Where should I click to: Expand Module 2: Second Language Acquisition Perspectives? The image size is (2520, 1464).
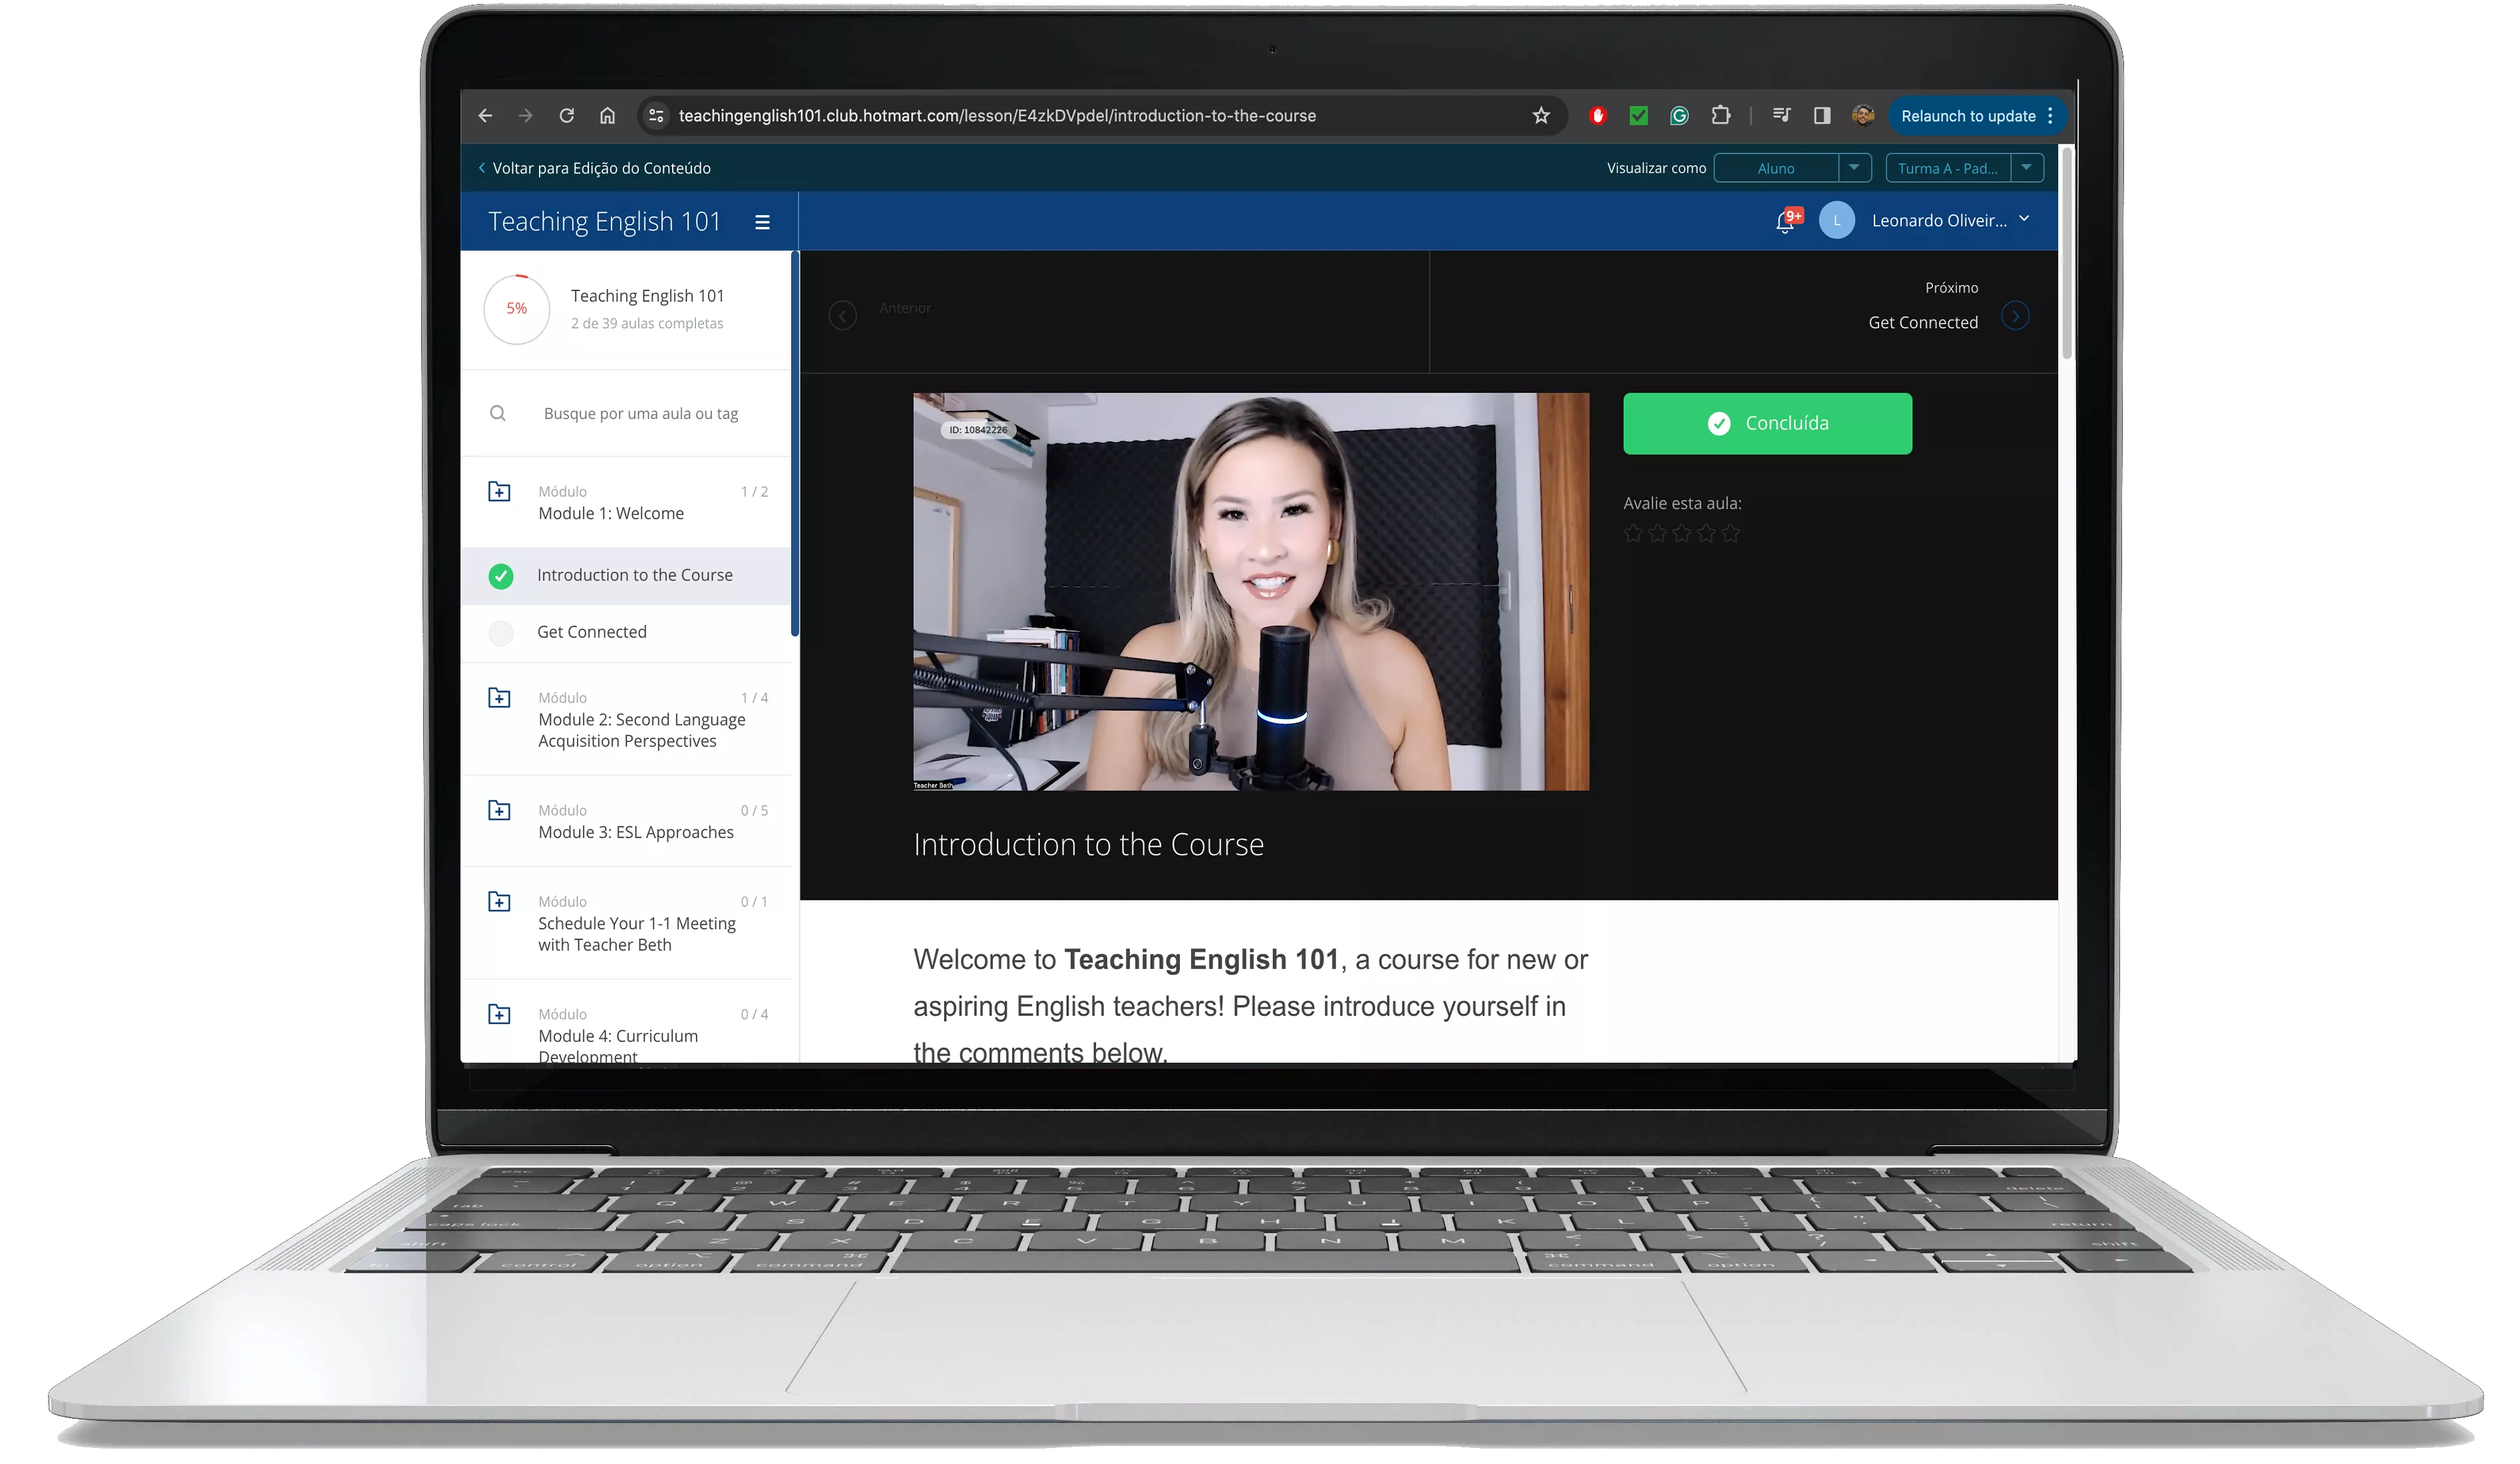click(x=640, y=730)
